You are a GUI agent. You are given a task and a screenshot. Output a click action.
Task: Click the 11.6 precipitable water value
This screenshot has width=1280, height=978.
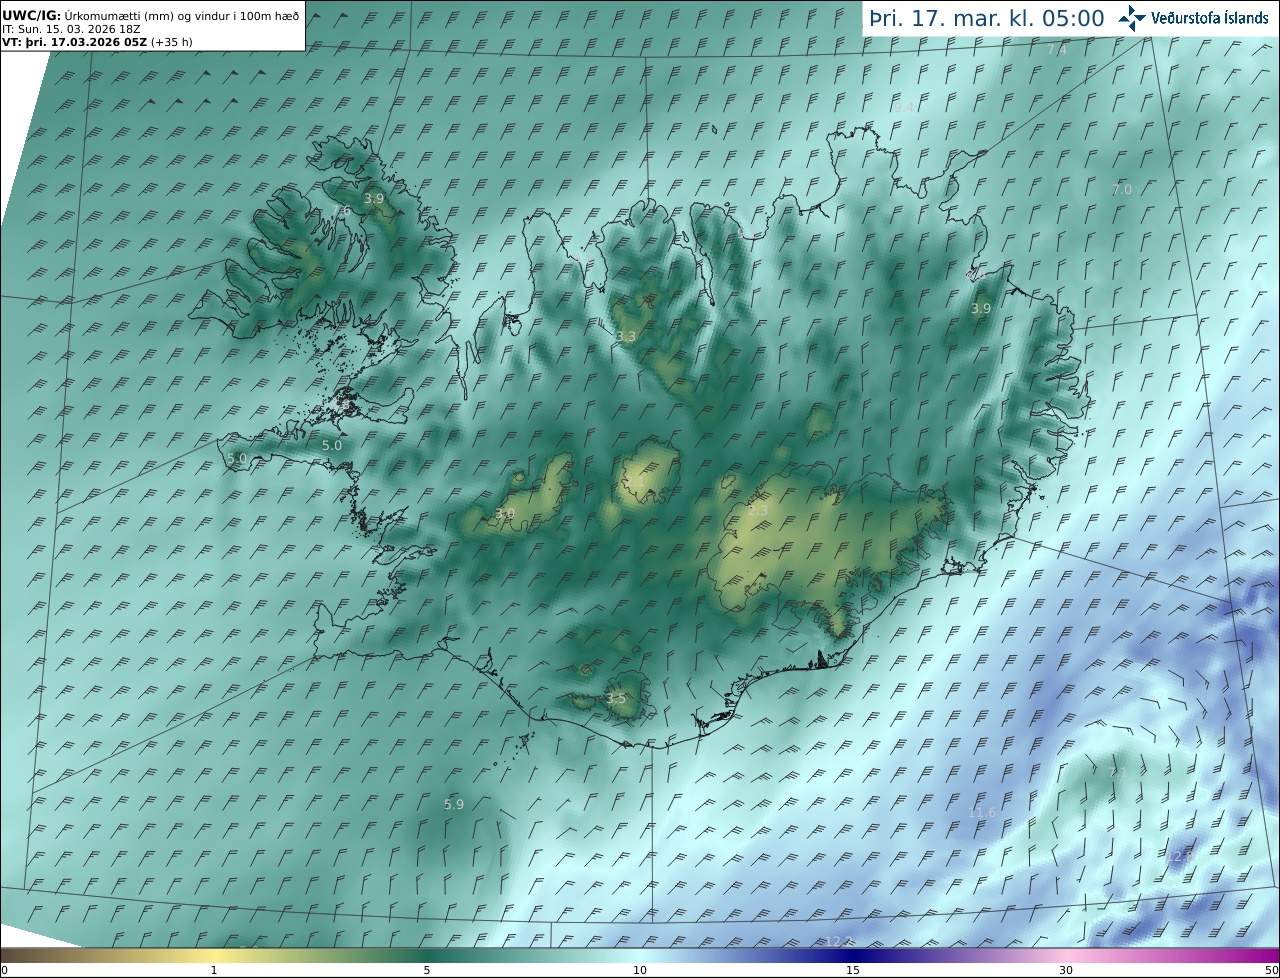(982, 813)
